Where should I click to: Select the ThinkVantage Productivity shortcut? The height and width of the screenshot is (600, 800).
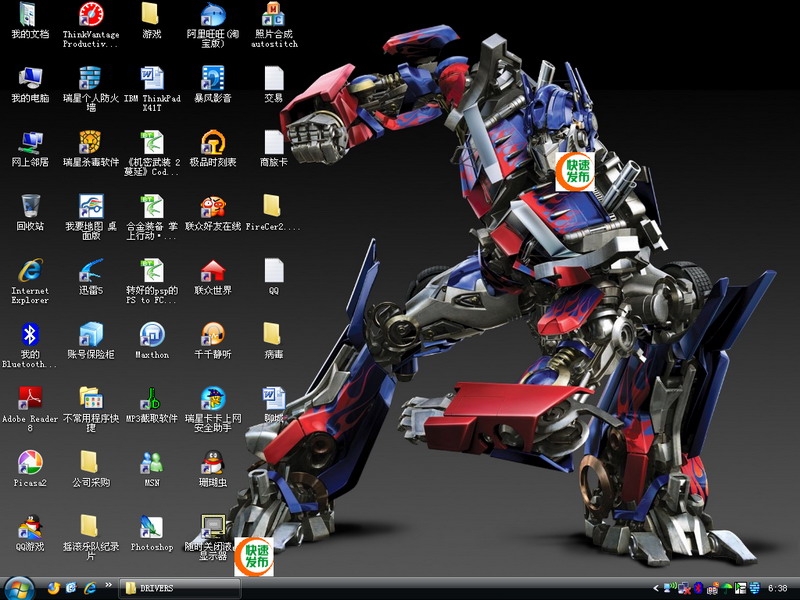click(x=91, y=26)
